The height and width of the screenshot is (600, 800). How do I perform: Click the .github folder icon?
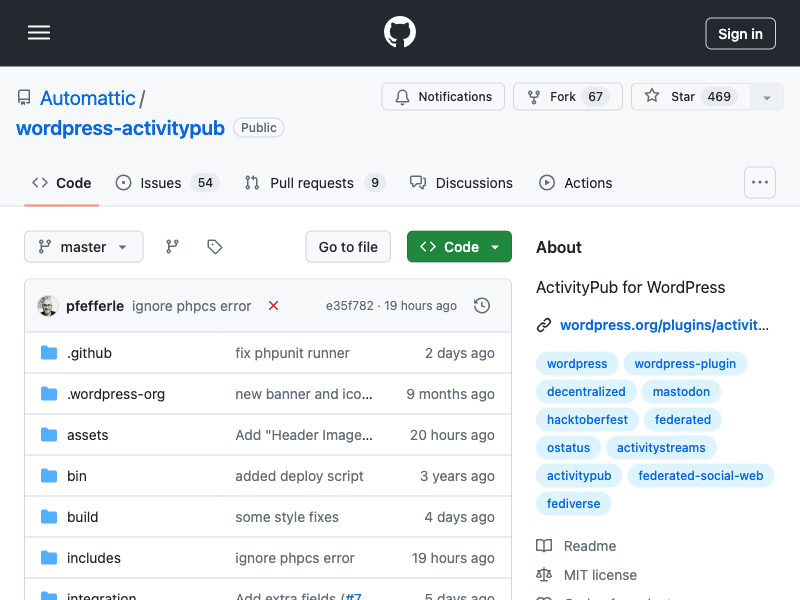(49, 353)
